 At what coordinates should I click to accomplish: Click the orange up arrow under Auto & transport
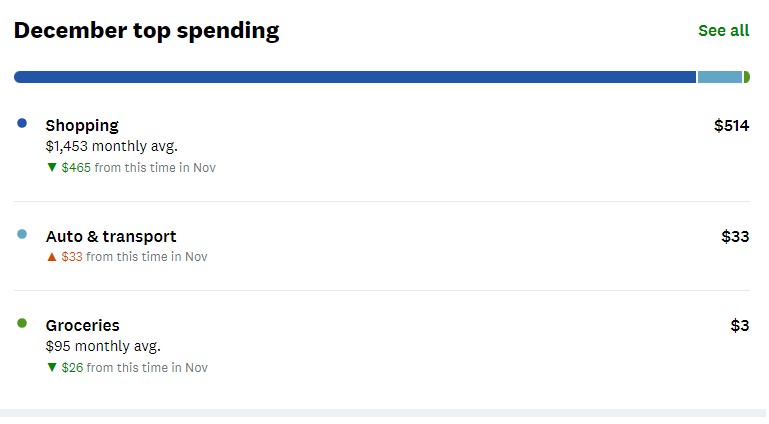point(52,257)
